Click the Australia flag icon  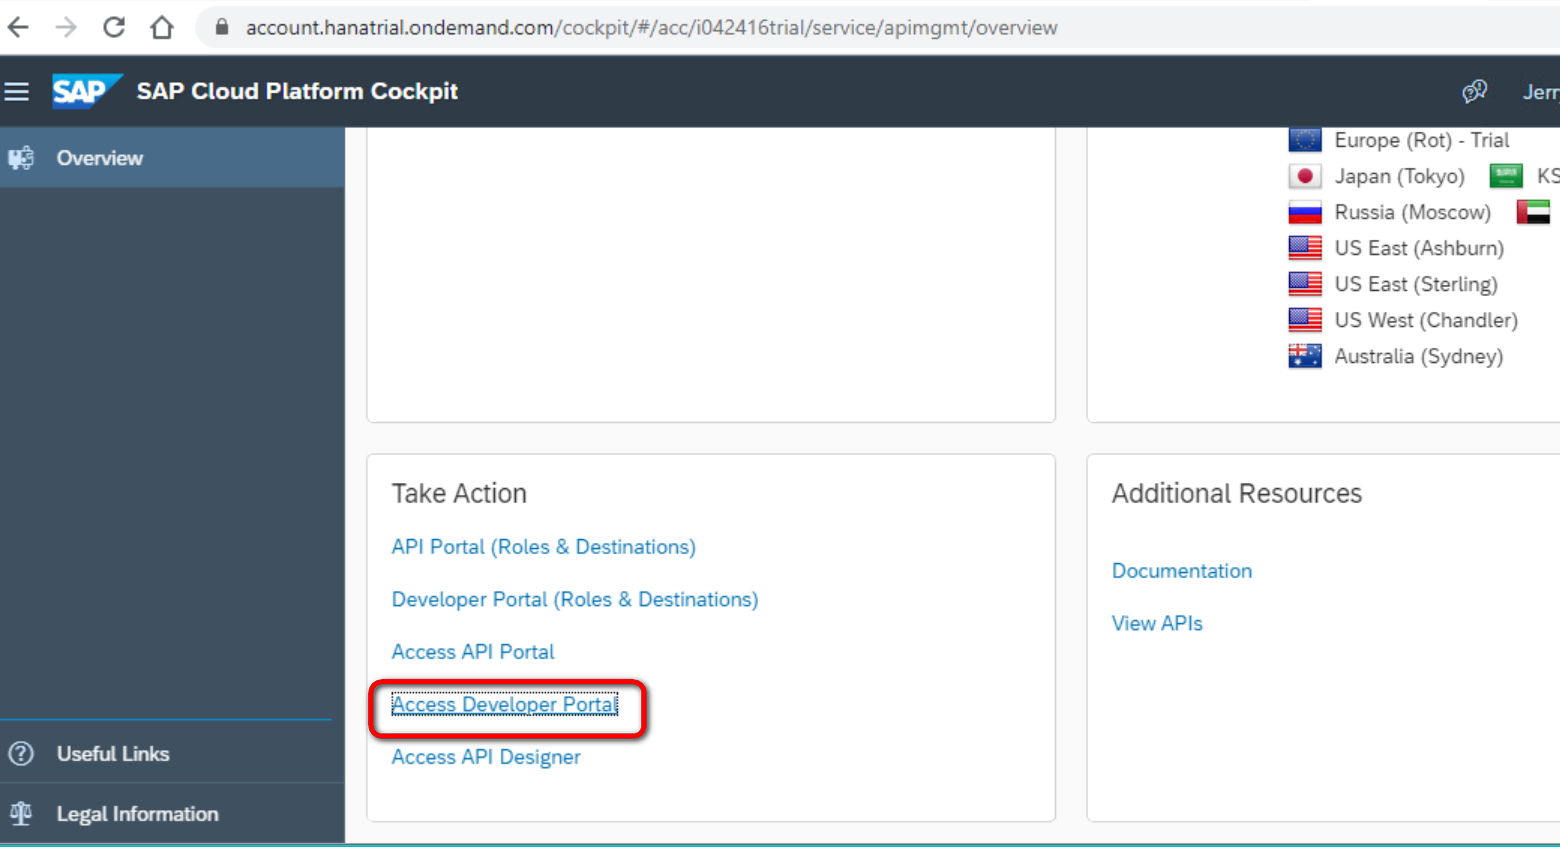click(x=1305, y=356)
